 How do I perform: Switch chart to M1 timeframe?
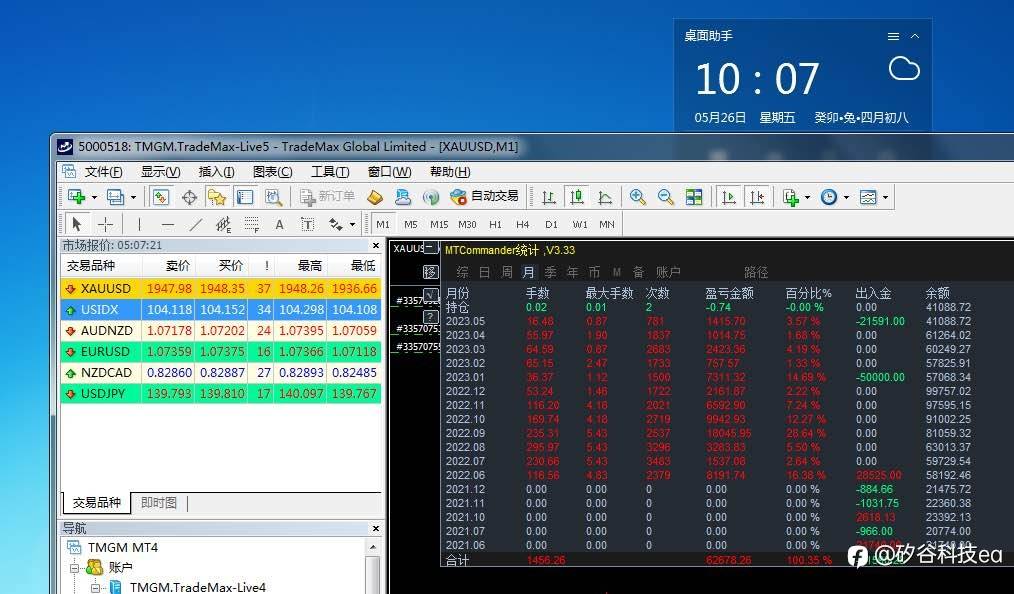[383, 224]
